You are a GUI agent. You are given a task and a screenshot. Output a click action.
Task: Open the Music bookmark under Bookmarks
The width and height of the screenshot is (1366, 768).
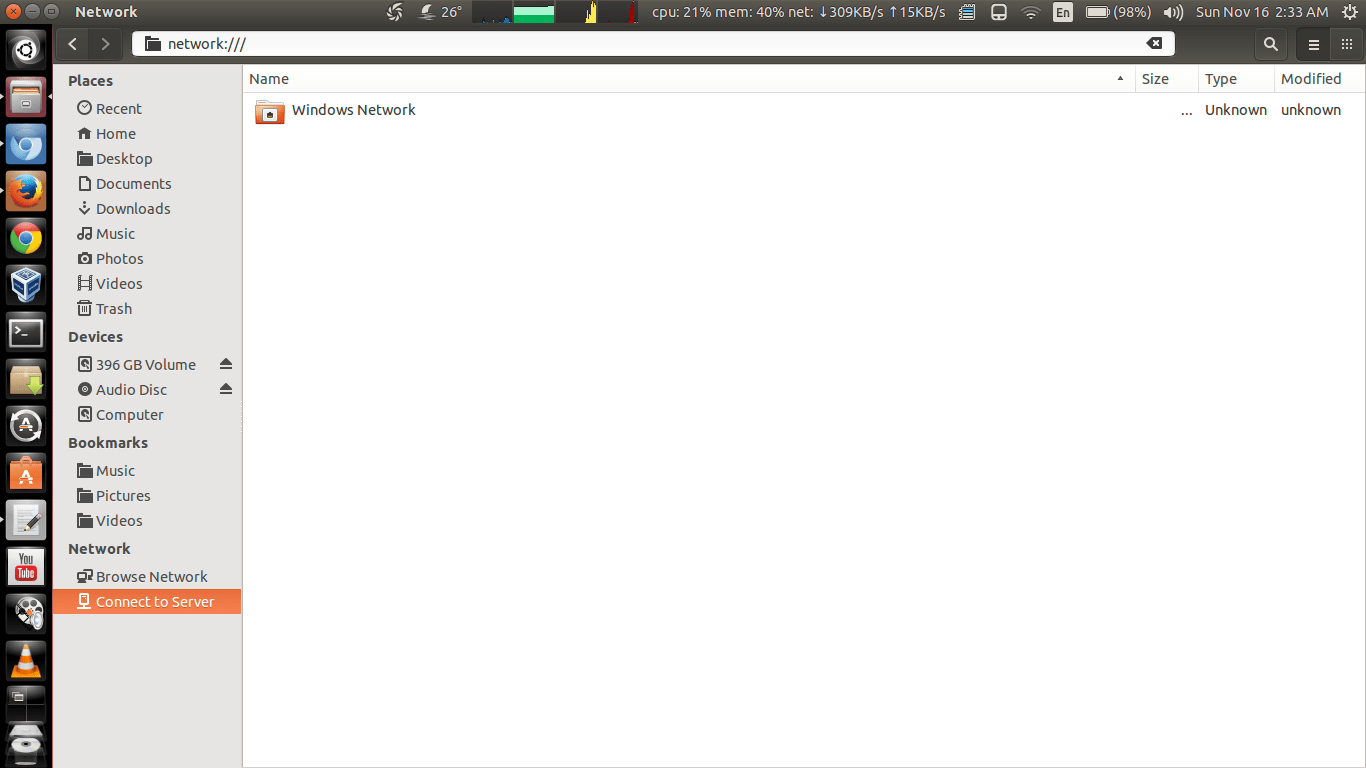pyautogui.click(x=147, y=470)
